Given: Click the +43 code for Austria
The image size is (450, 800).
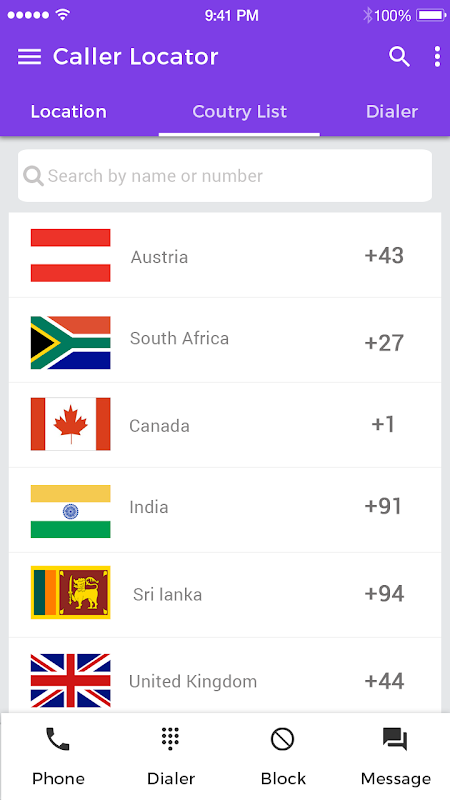Looking at the screenshot, I should coord(384,256).
